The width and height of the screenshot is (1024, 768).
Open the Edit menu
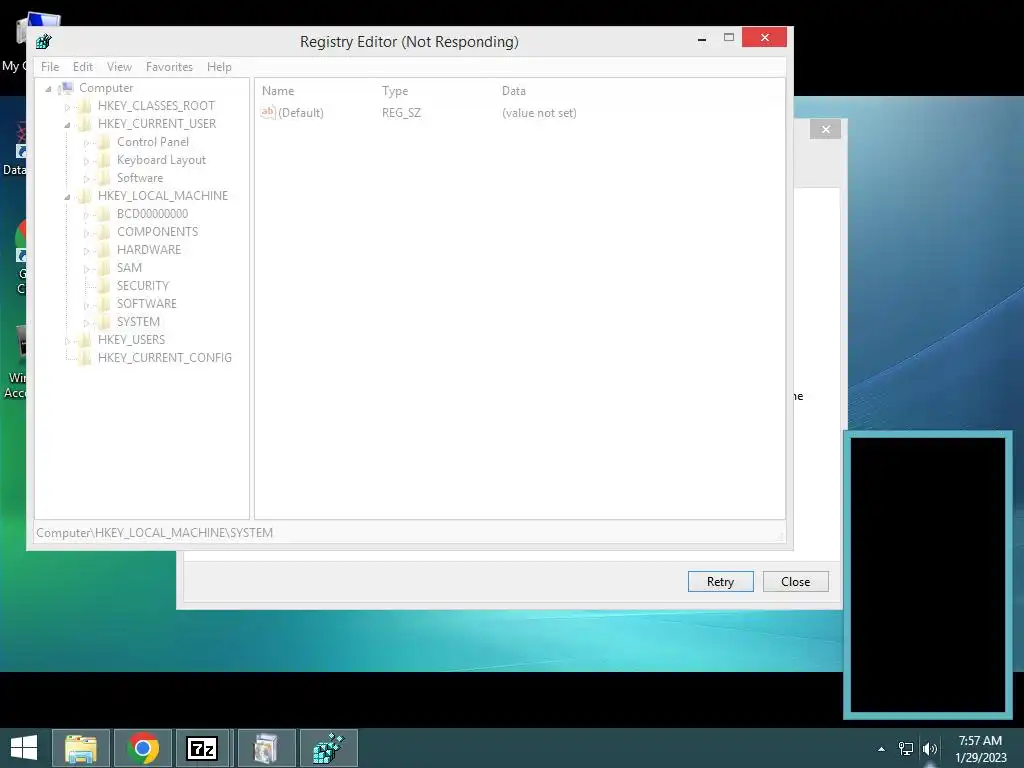tap(82, 67)
